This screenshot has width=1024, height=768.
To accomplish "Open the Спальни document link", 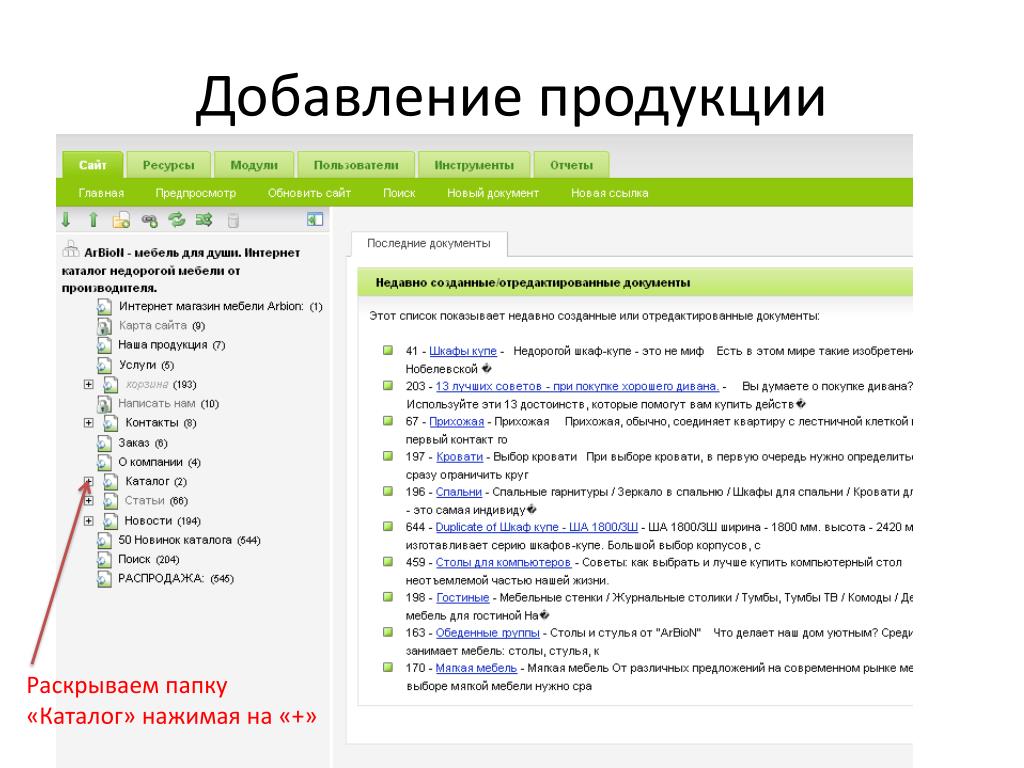I will coord(458,492).
